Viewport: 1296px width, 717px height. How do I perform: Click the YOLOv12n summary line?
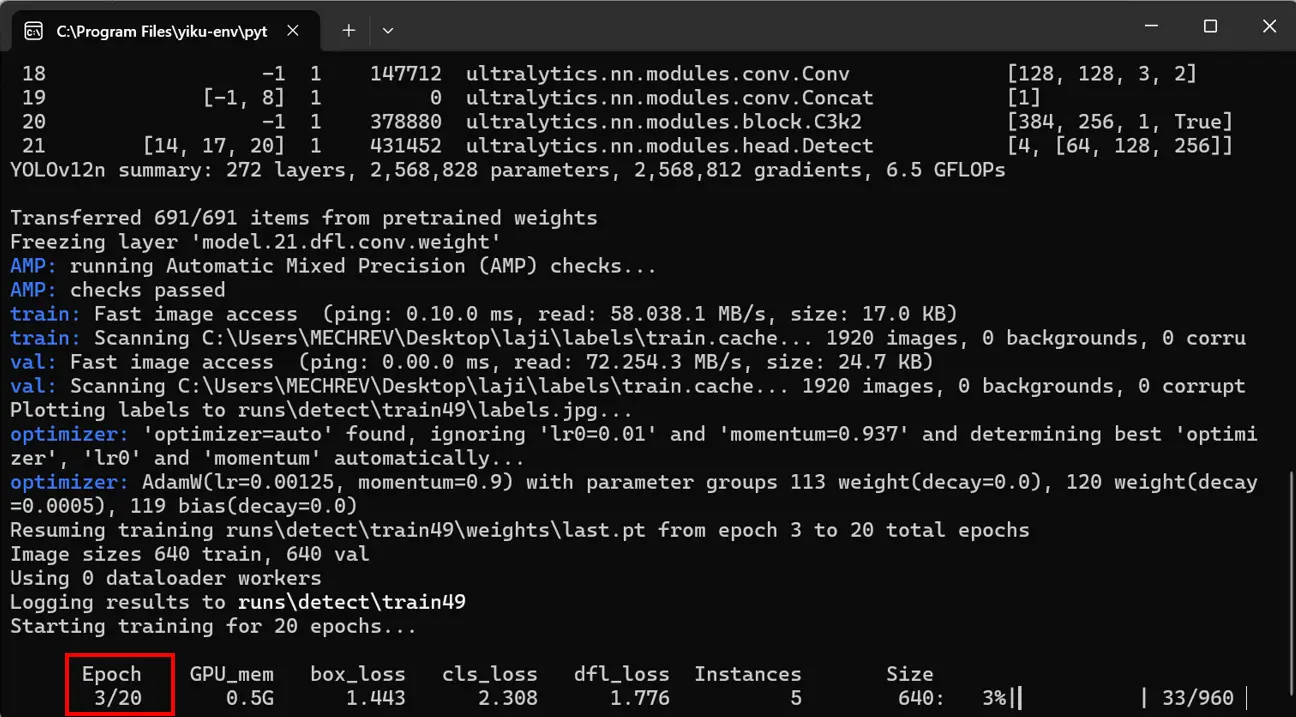[x=507, y=170]
